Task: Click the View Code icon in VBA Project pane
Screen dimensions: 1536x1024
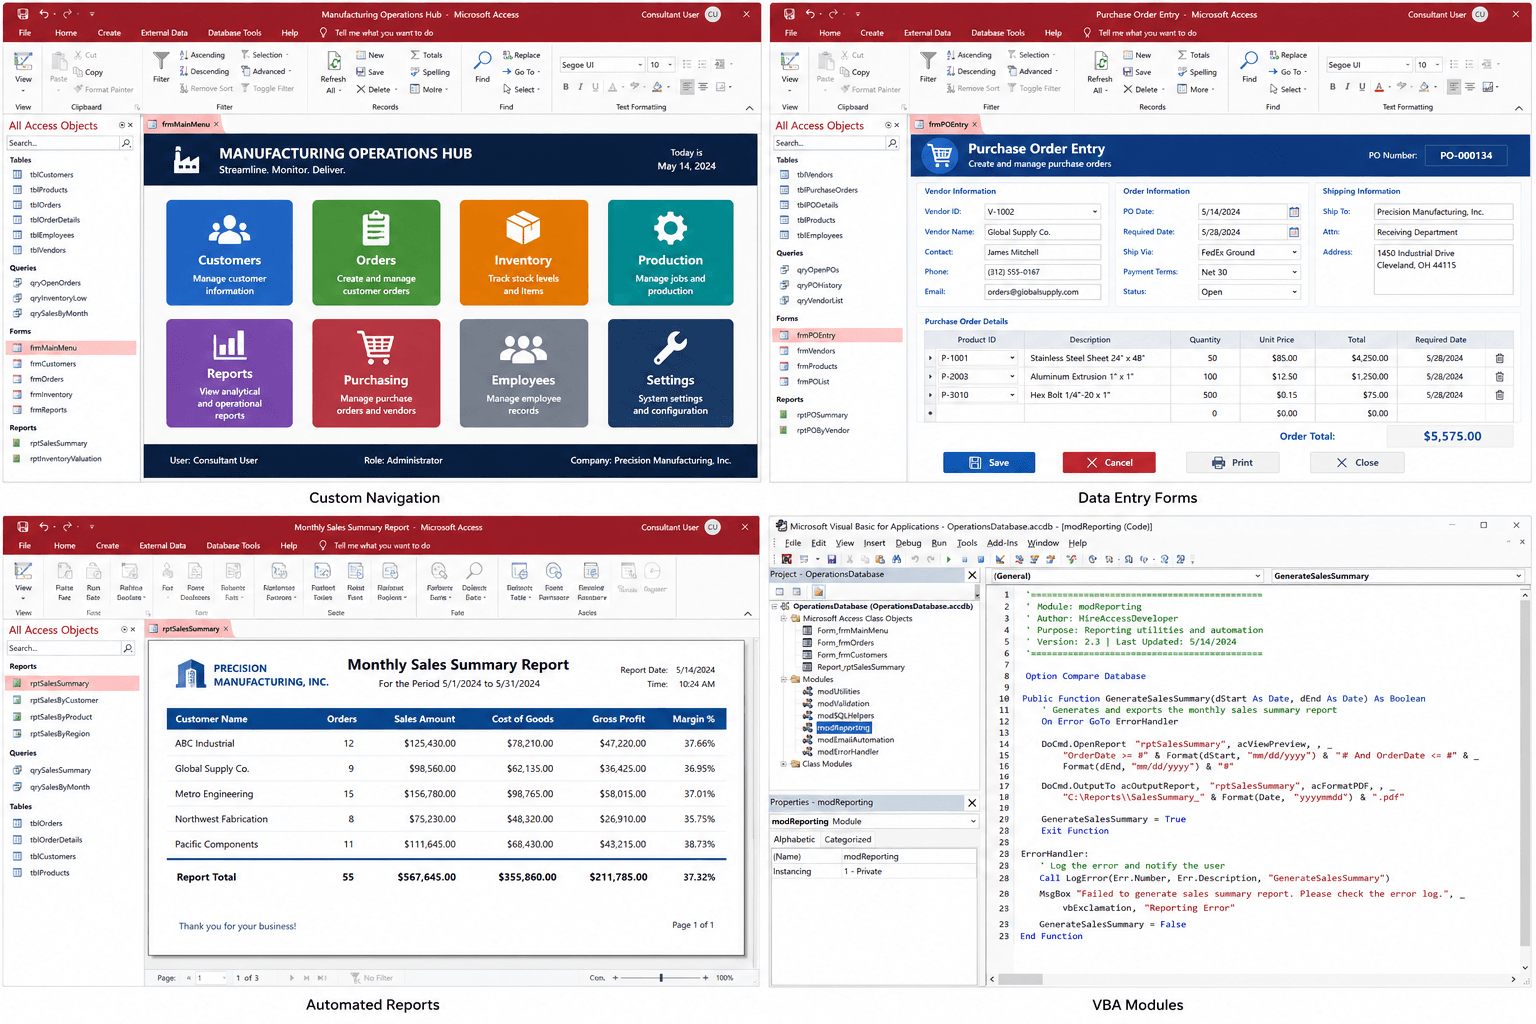Action: [780, 592]
